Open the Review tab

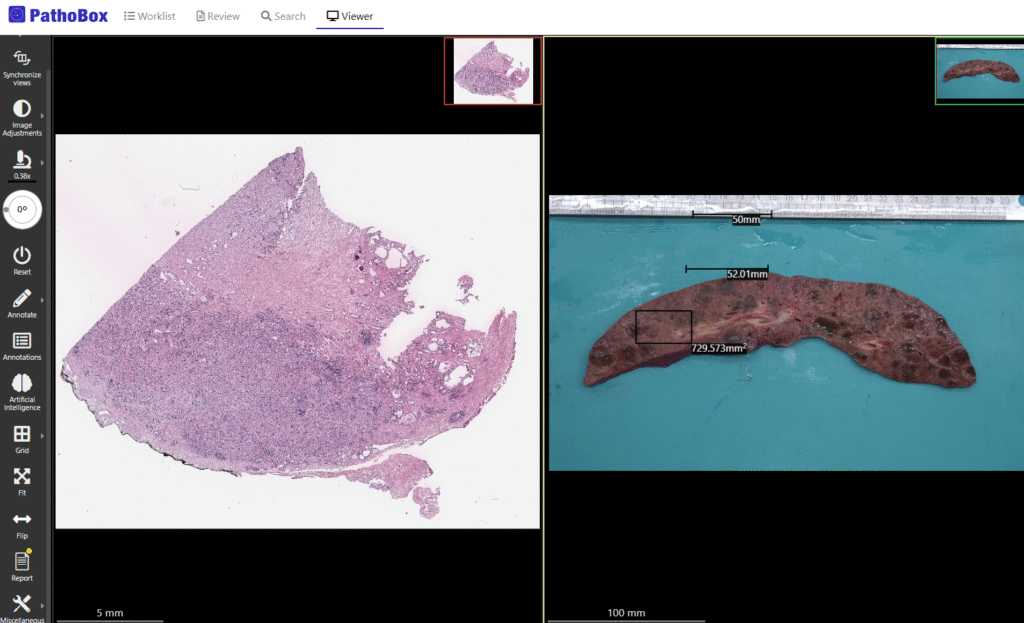(217, 15)
